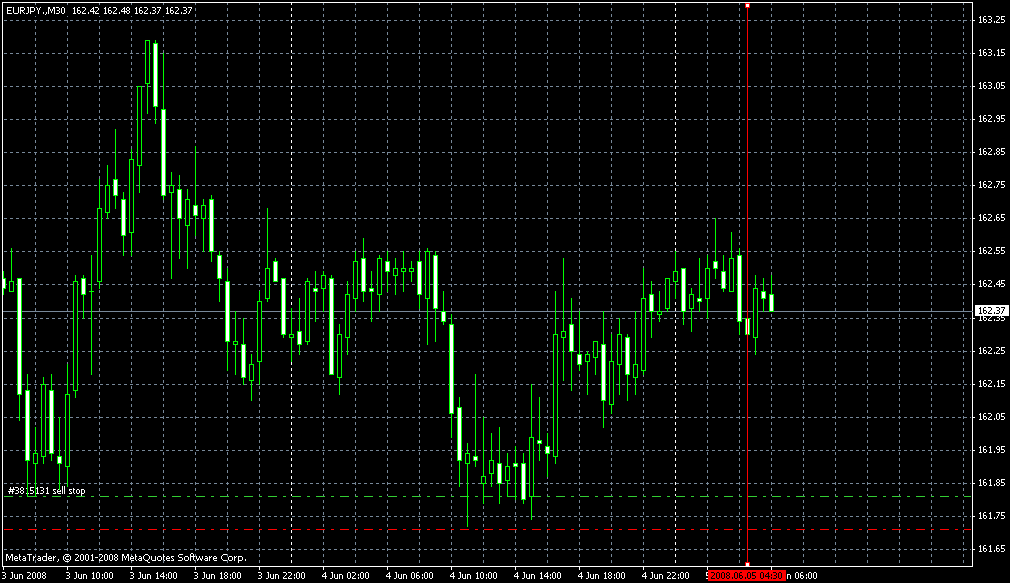Click the 161.75 price scale label

(x=991, y=515)
